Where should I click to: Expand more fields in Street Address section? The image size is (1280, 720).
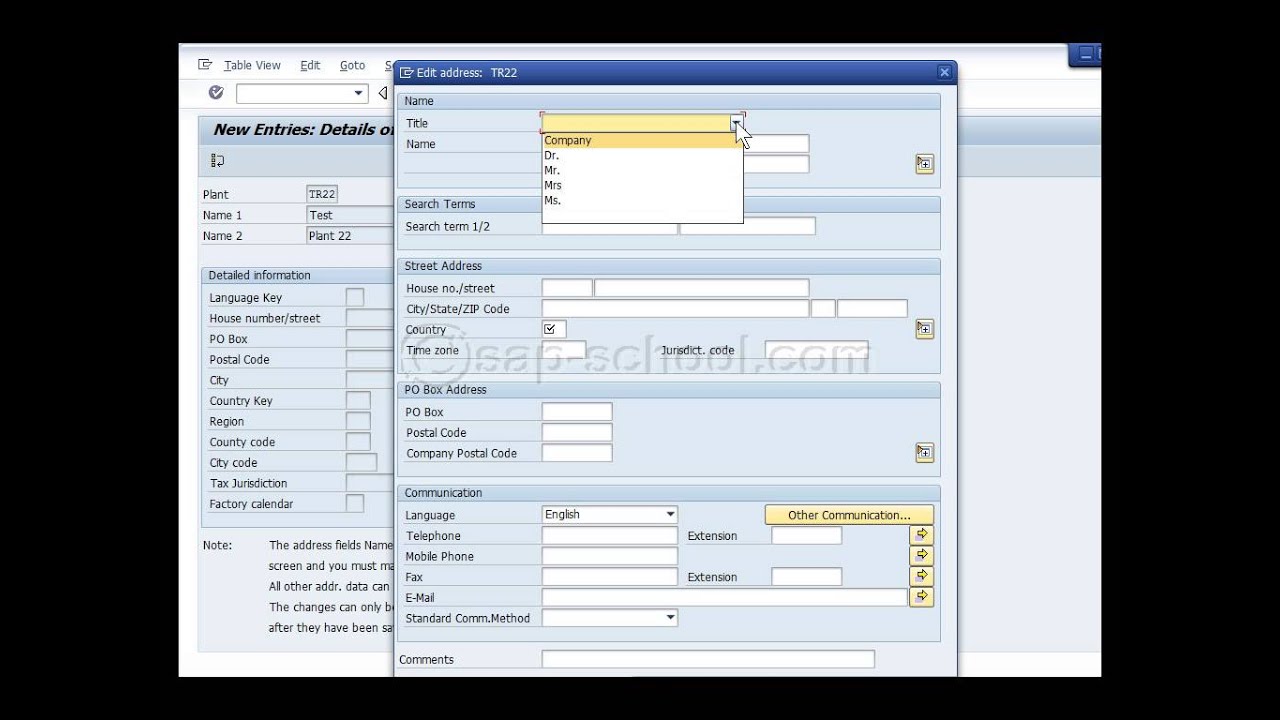(924, 329)
